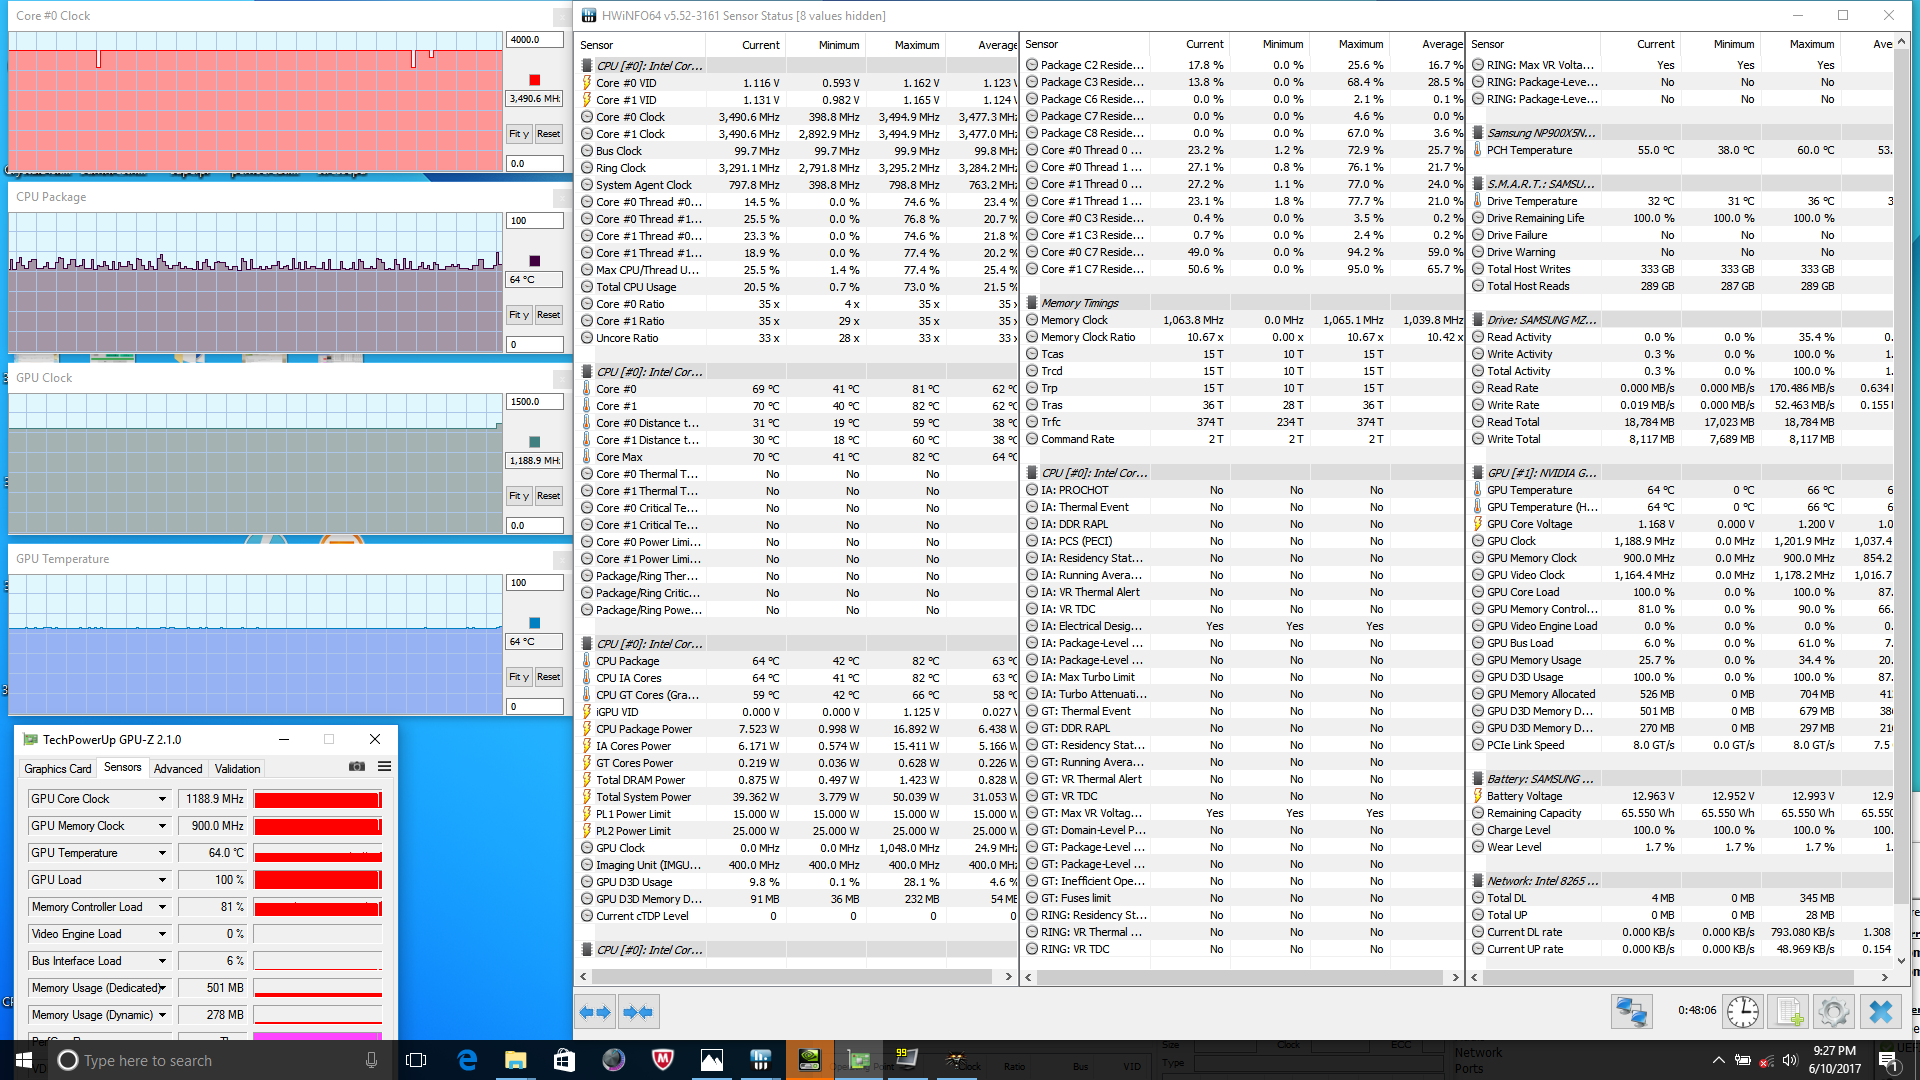
Task: Open File Explorer from the taskbar
Action: 516,1060
